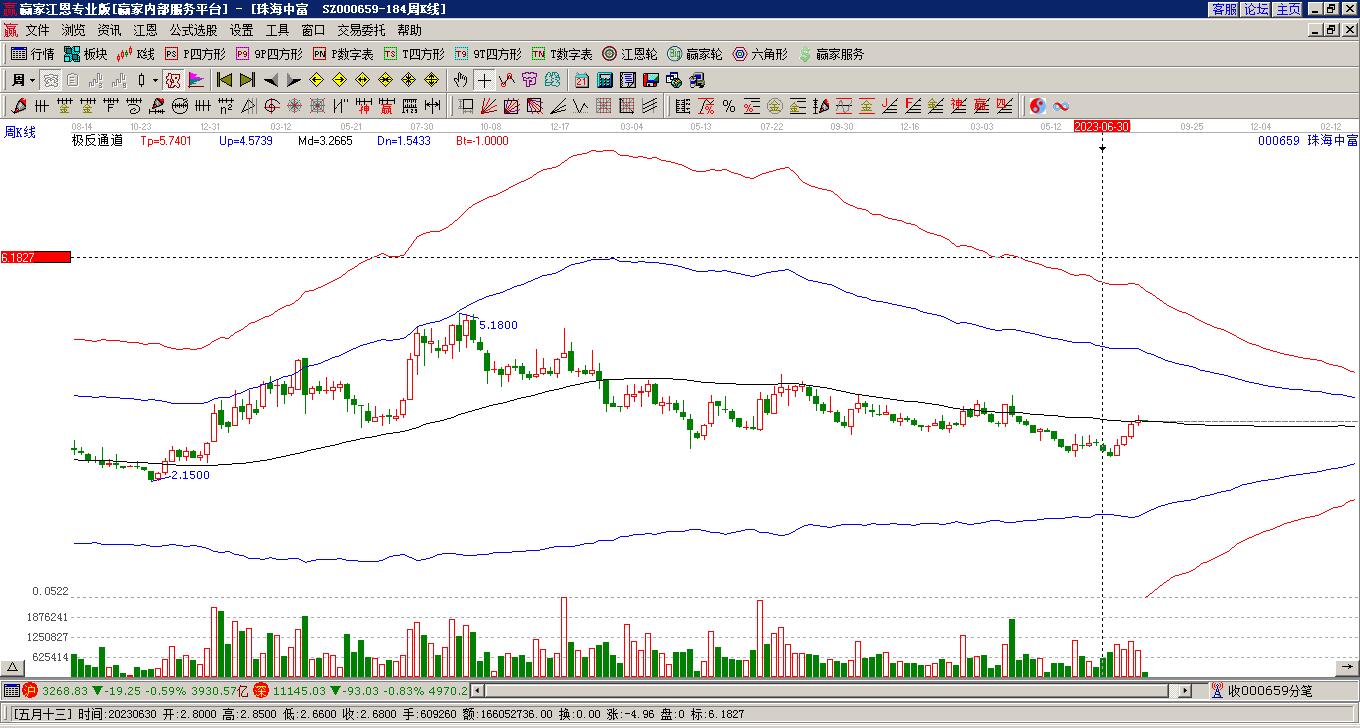Click the 000659 珠海中富 stock label

pos(1307,141)
